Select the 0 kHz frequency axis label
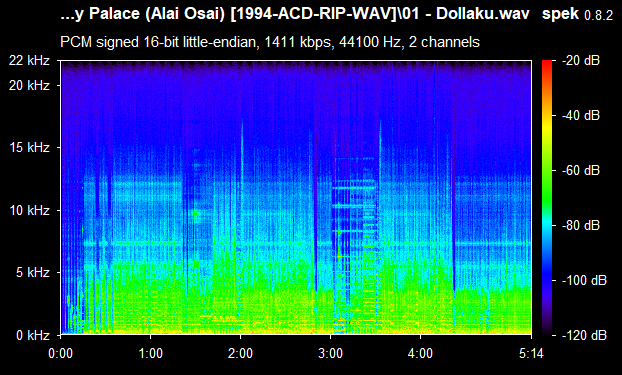 33,335
